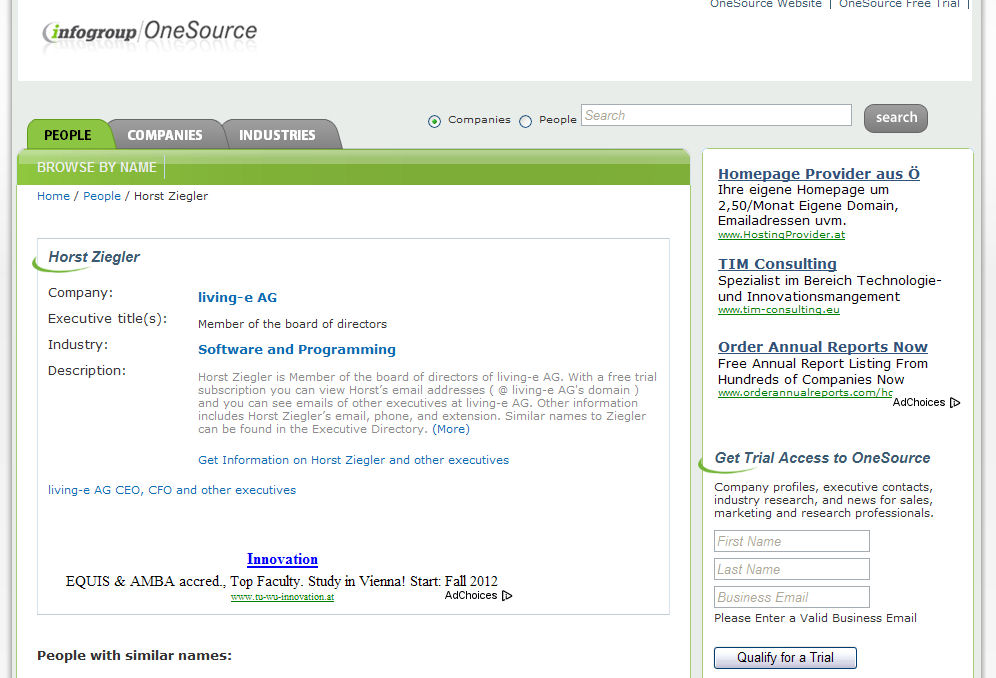This screenshot has width=996, height=678.
Task: Click www.tim-consulting.eu link
Action: [x=779, y=309]
